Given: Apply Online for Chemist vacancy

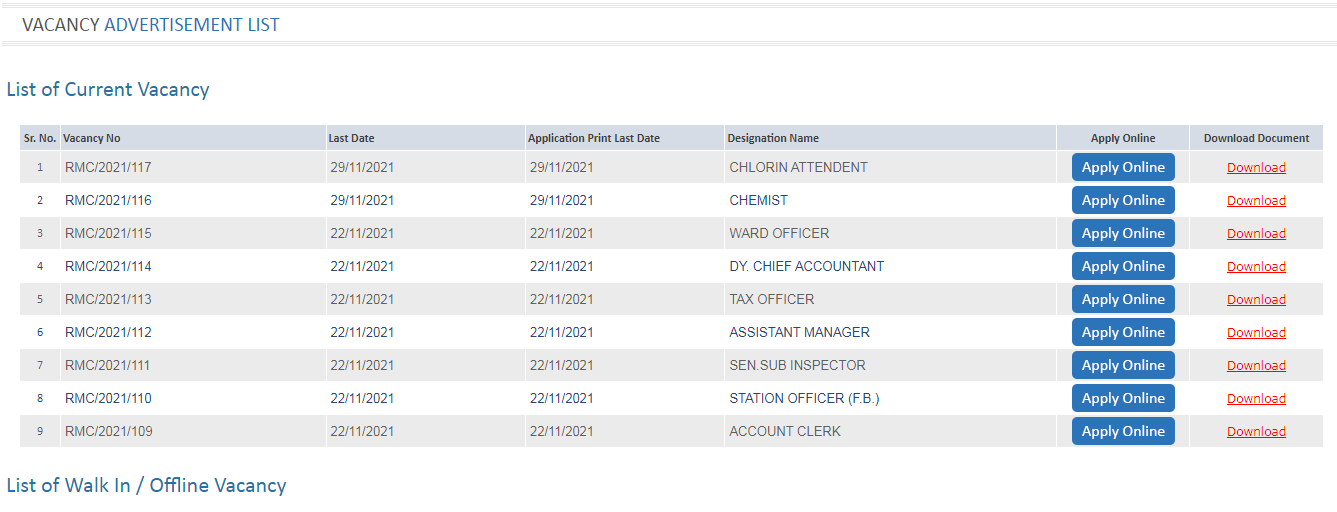Looking at the screenshot, I should 1123,200.
